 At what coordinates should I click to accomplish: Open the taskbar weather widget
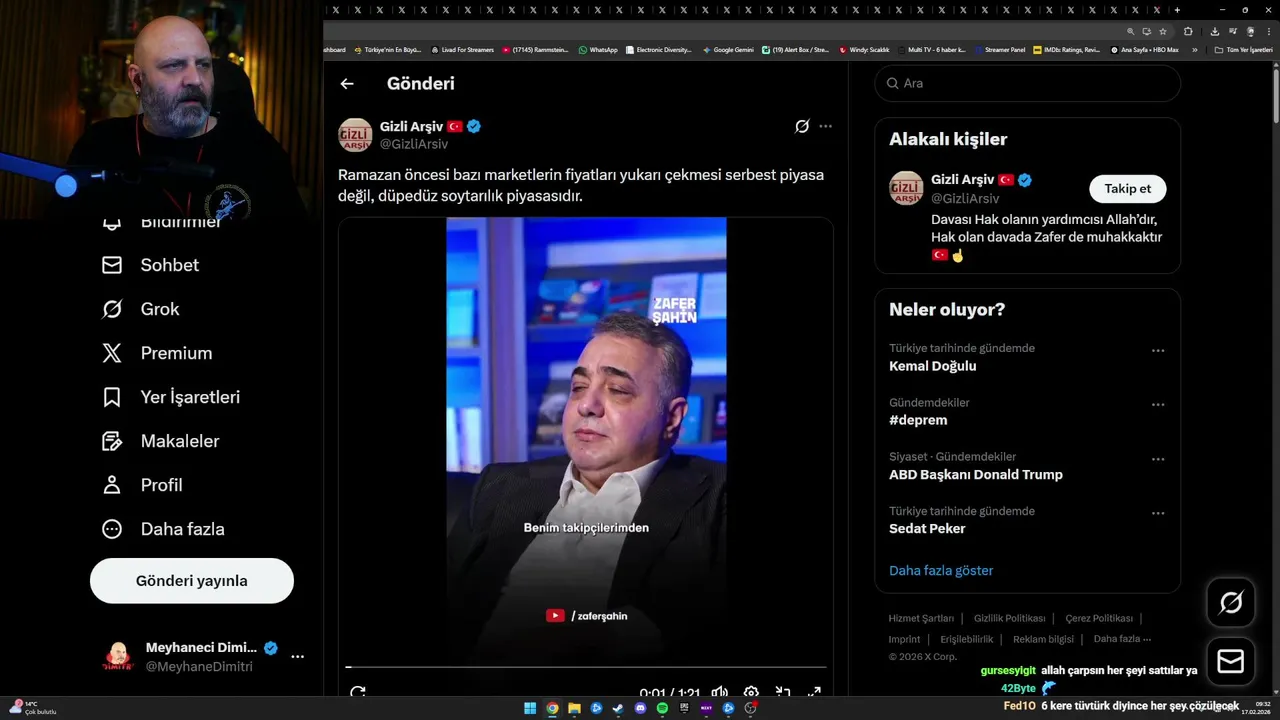coord(33,708)
